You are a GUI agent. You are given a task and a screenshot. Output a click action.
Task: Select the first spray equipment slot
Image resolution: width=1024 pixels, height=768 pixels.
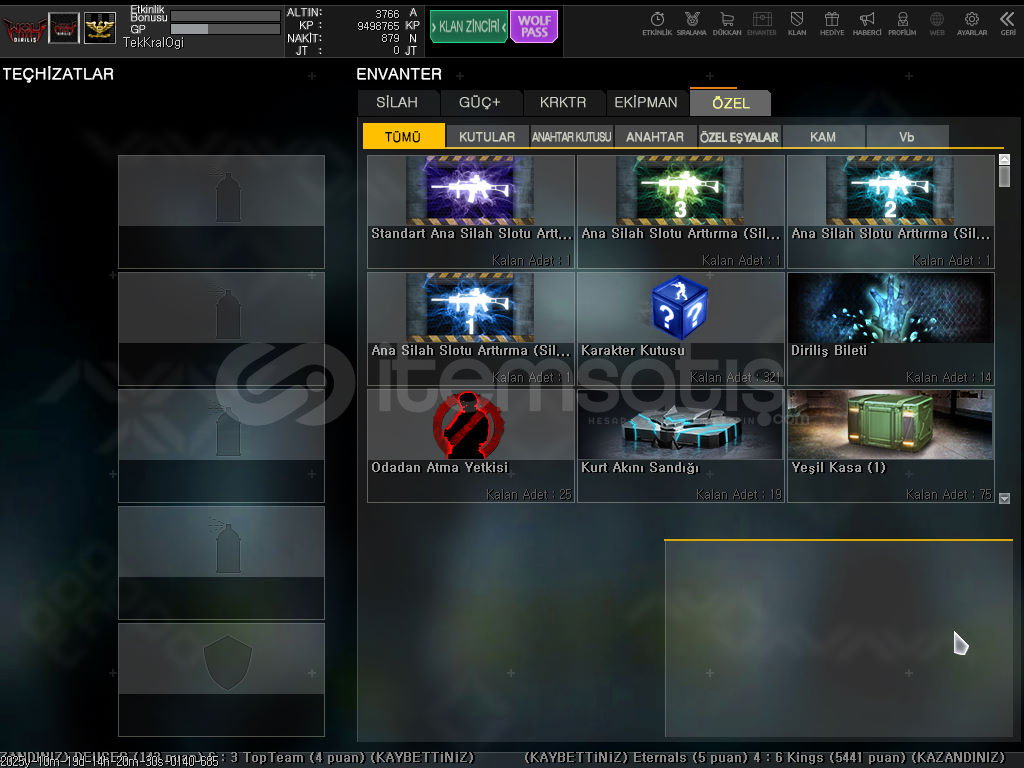[x=221, y=212]
